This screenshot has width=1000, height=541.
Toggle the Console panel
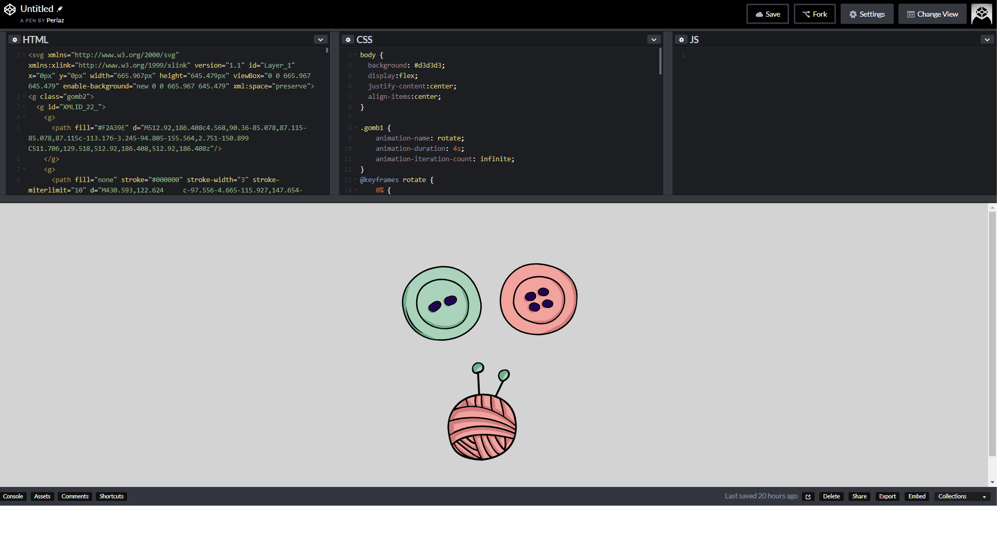click(x=13, y=497)
